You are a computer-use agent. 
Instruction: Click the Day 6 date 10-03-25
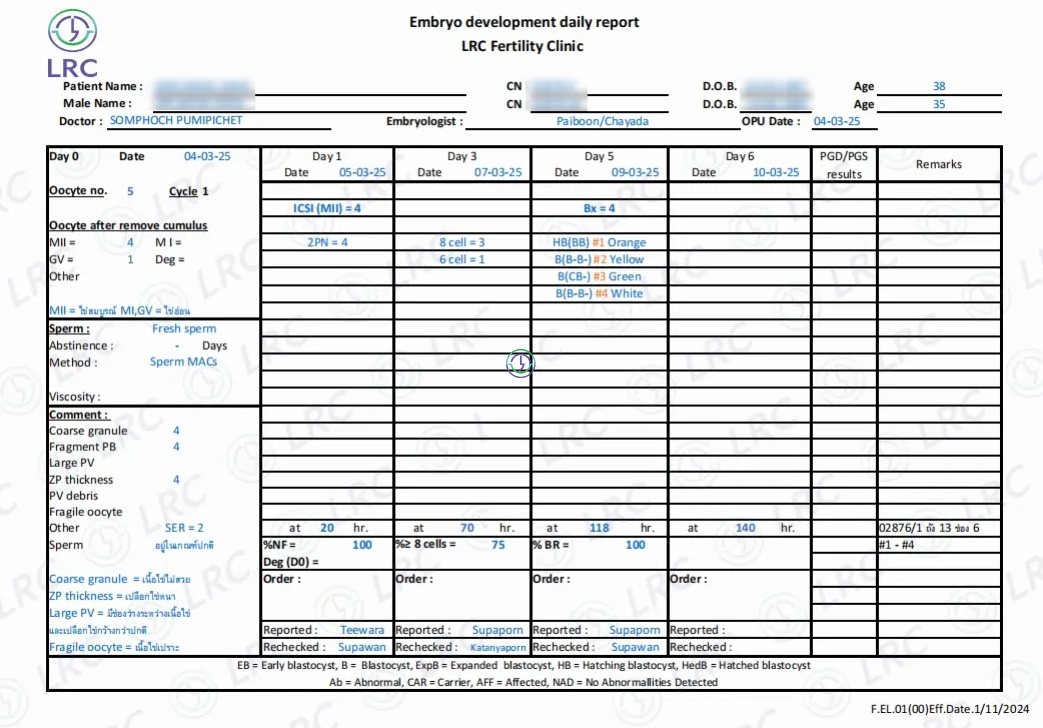pyautogui.click(x=776, y=172)
